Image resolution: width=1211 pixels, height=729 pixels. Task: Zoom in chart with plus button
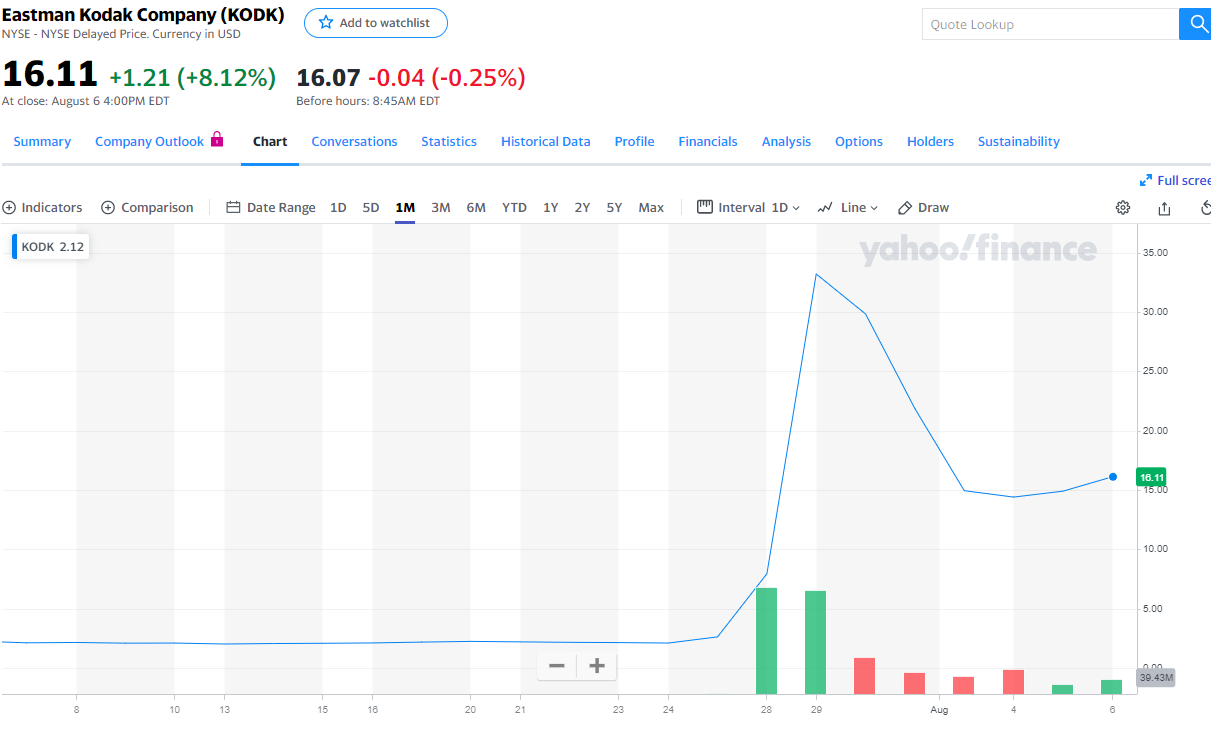tap(597, 666)
